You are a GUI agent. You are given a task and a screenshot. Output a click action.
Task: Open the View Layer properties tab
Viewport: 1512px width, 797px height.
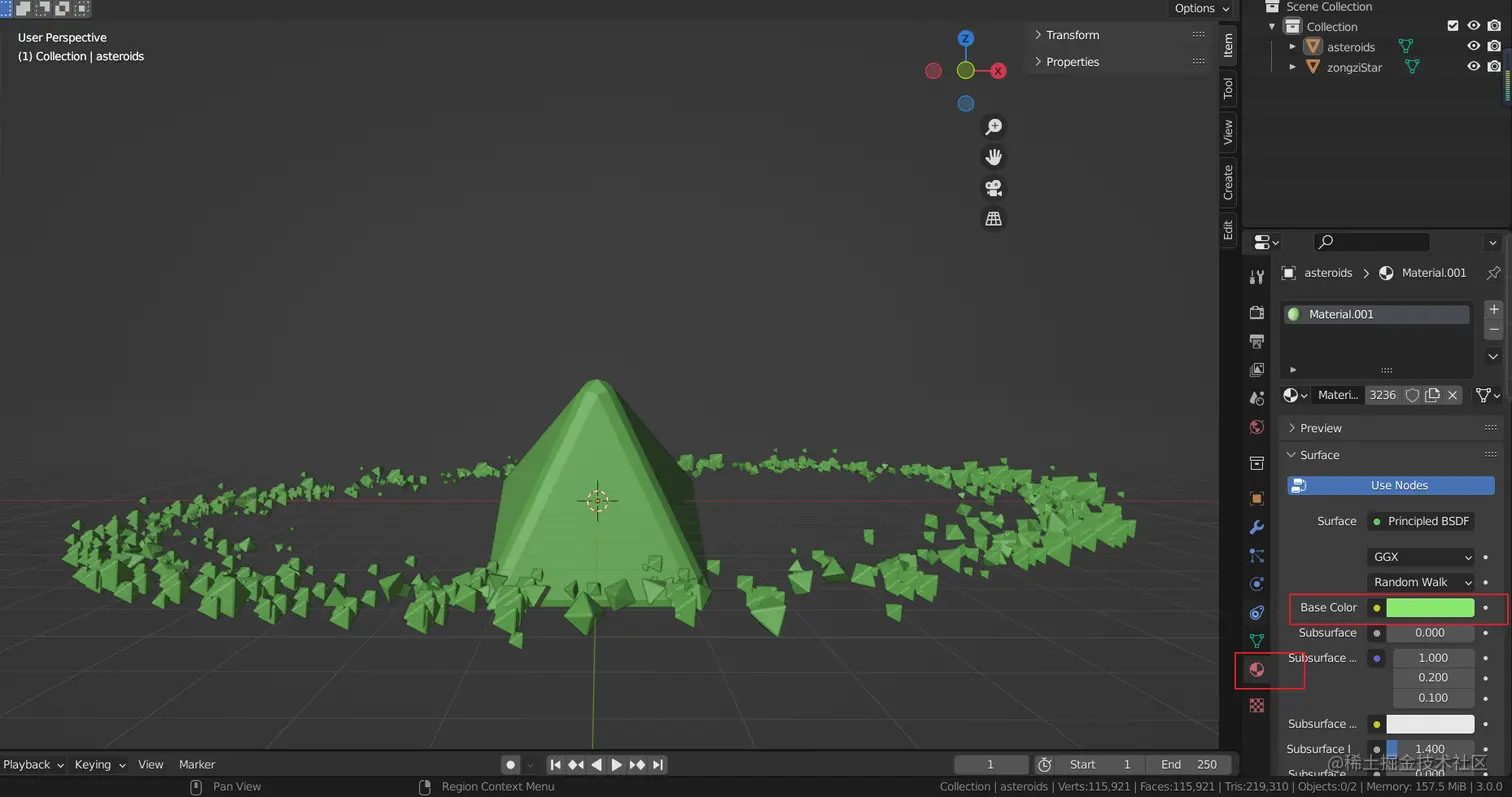pyautogui.click(x=1257, y=370)
